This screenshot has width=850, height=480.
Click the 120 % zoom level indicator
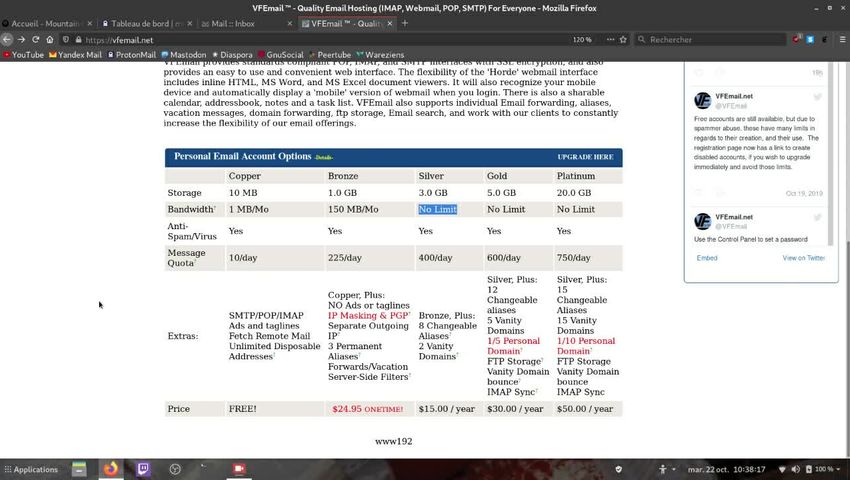582,40
